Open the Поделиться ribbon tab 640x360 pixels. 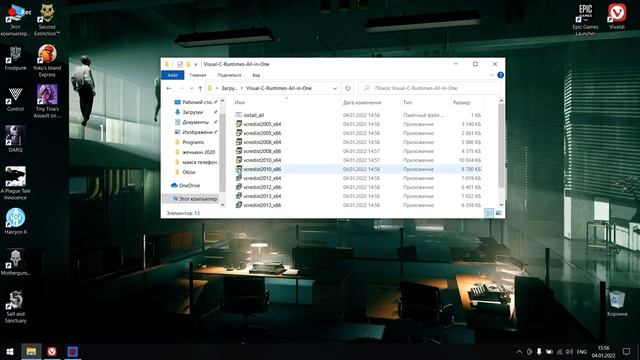pos(229,75)
